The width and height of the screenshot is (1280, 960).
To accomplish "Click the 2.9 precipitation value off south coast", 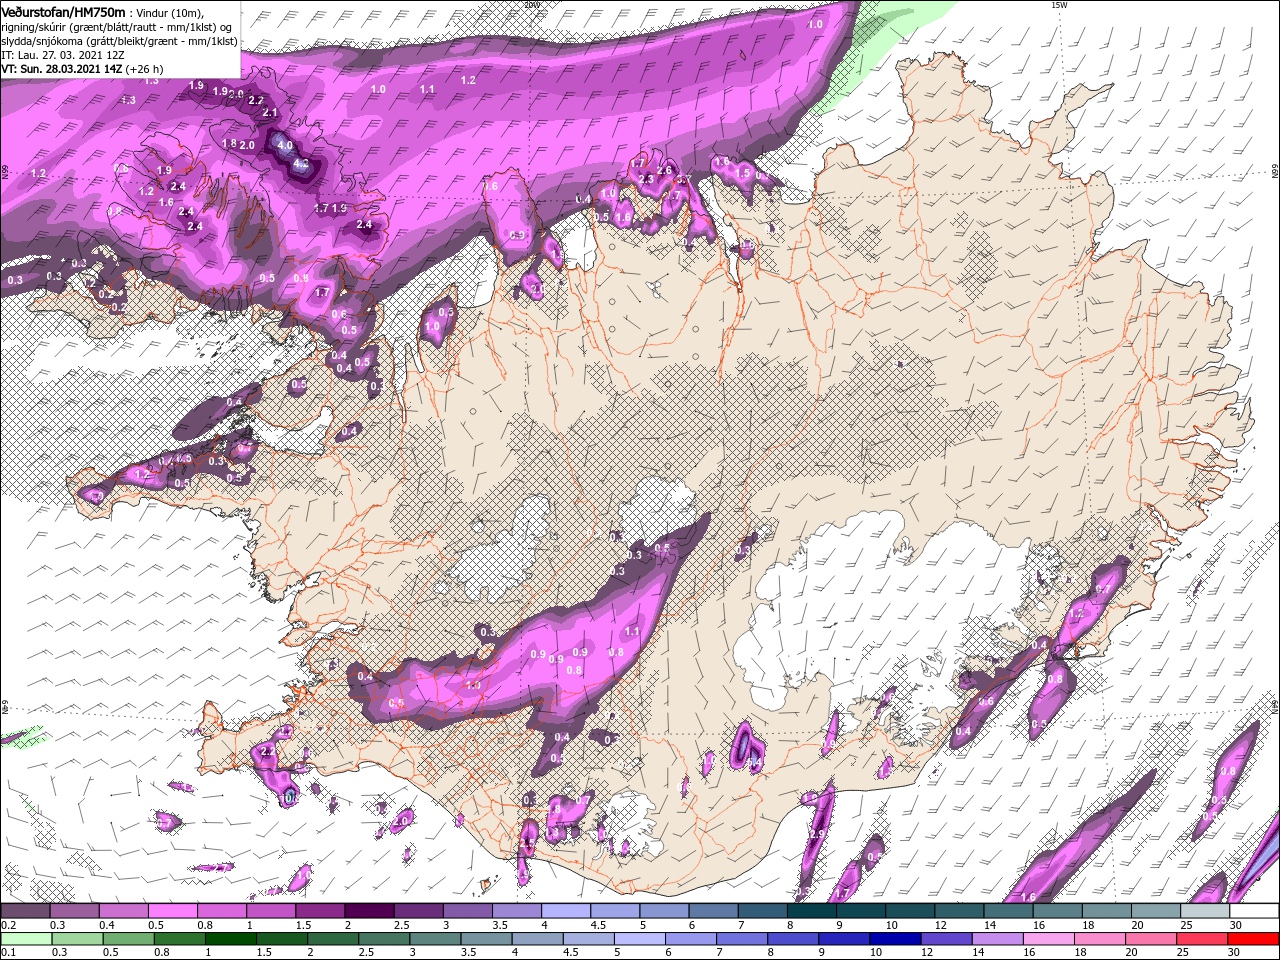I will (816, 834).
